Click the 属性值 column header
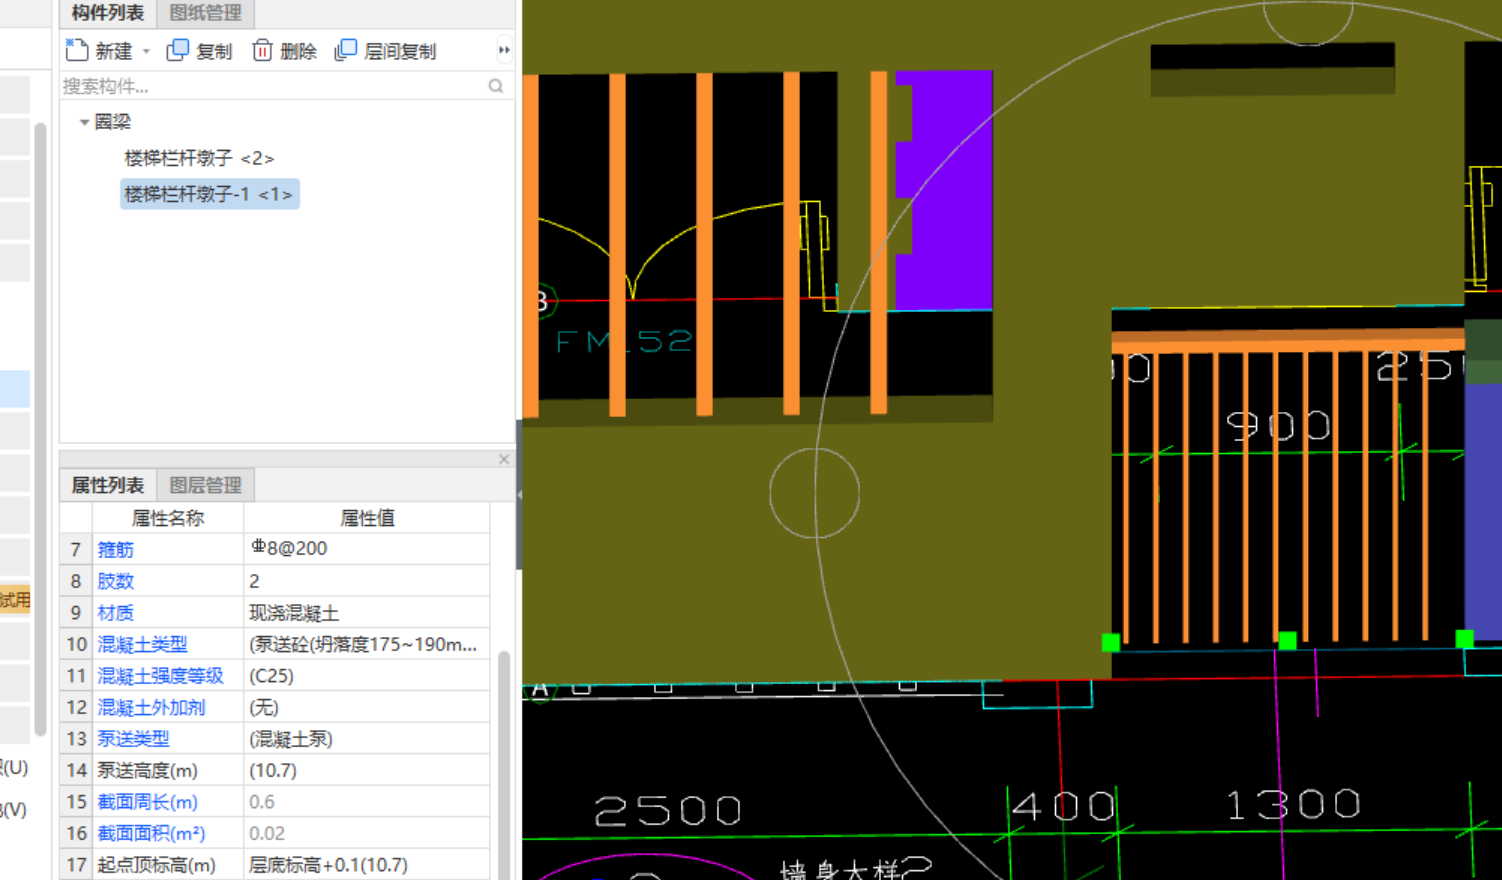The height and width of the screenshot is (880, 1502). click(x=367, y=518)
